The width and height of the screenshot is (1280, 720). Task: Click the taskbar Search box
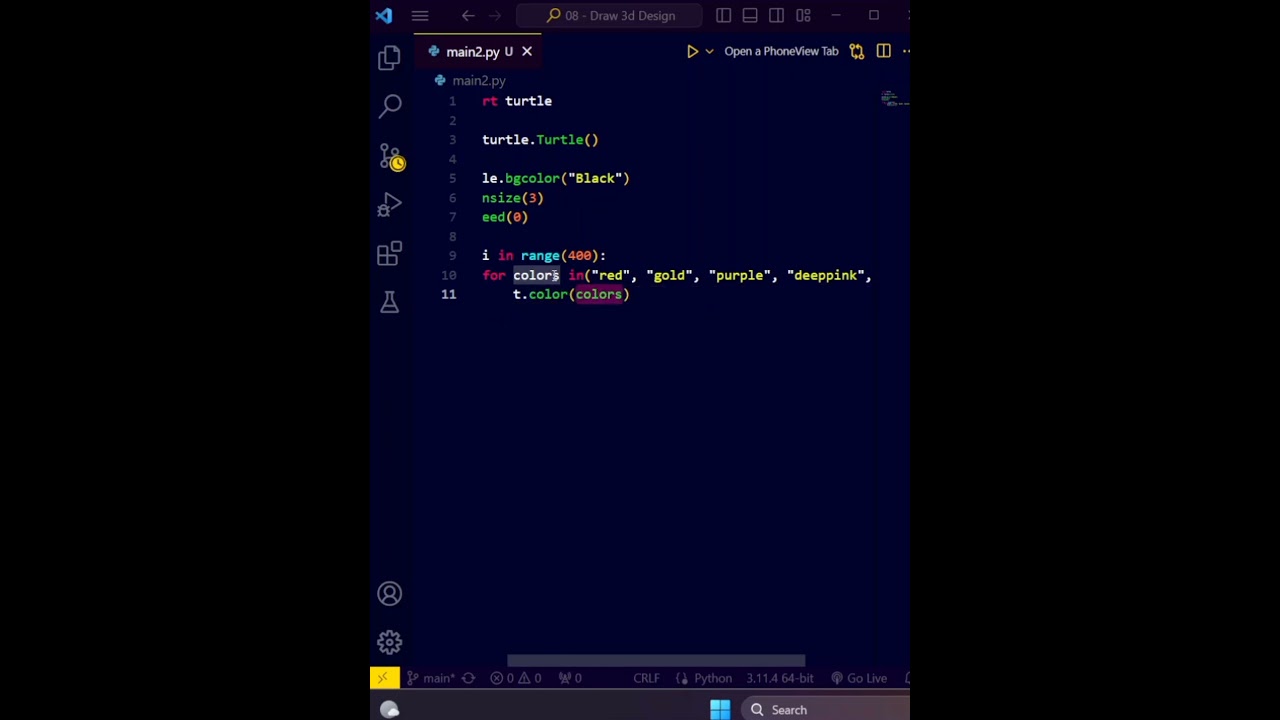(826, 710)
